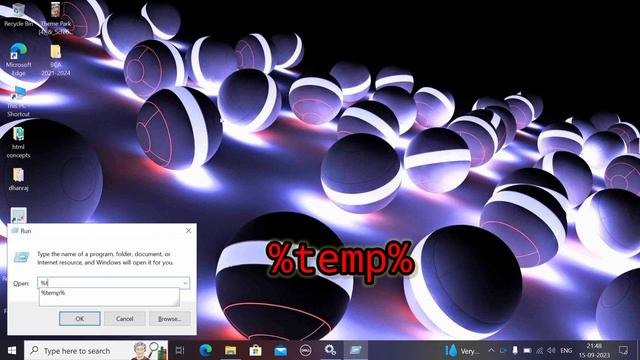
Task: Open the Recycle Bin desktop icon
Action: click(x=18, y=15)
